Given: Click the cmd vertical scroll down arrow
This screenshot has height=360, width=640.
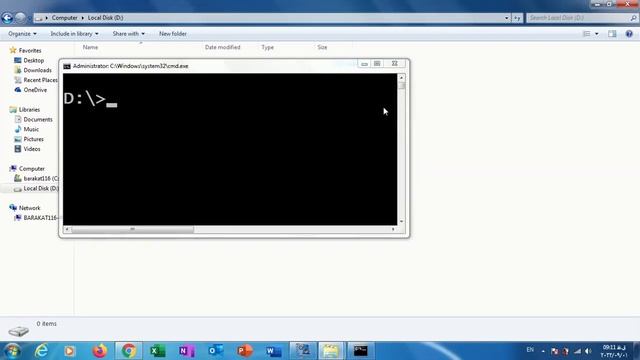Looking at the screenshot, I should [x=402, y=221].
